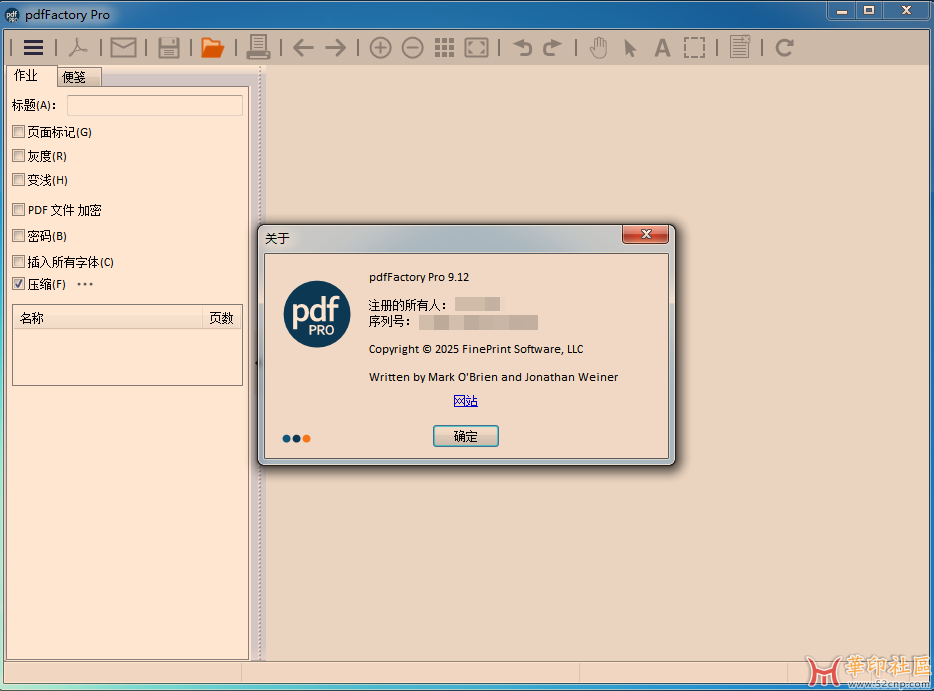Click the 注册的所有人 label
934x691 pixels.
tap(407, 306)
